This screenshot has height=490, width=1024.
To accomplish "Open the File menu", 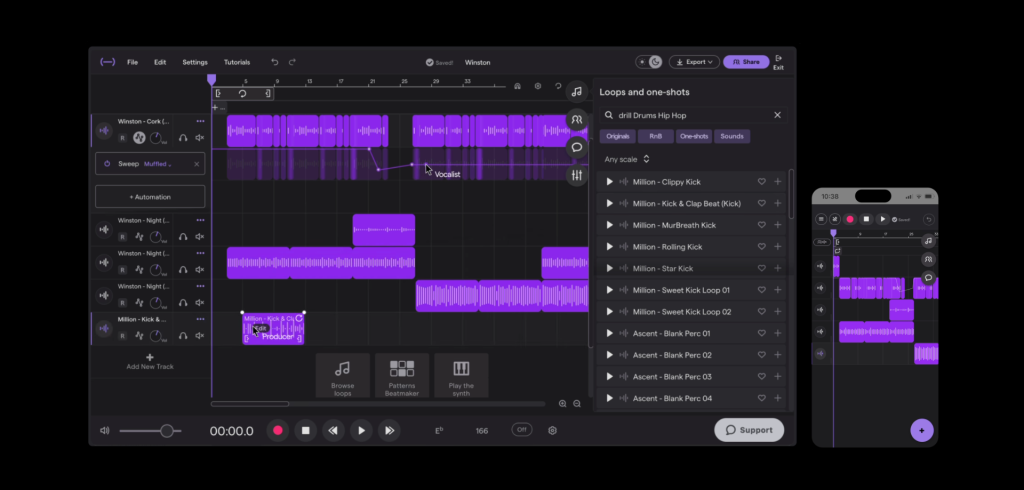I will coord(132,62).
